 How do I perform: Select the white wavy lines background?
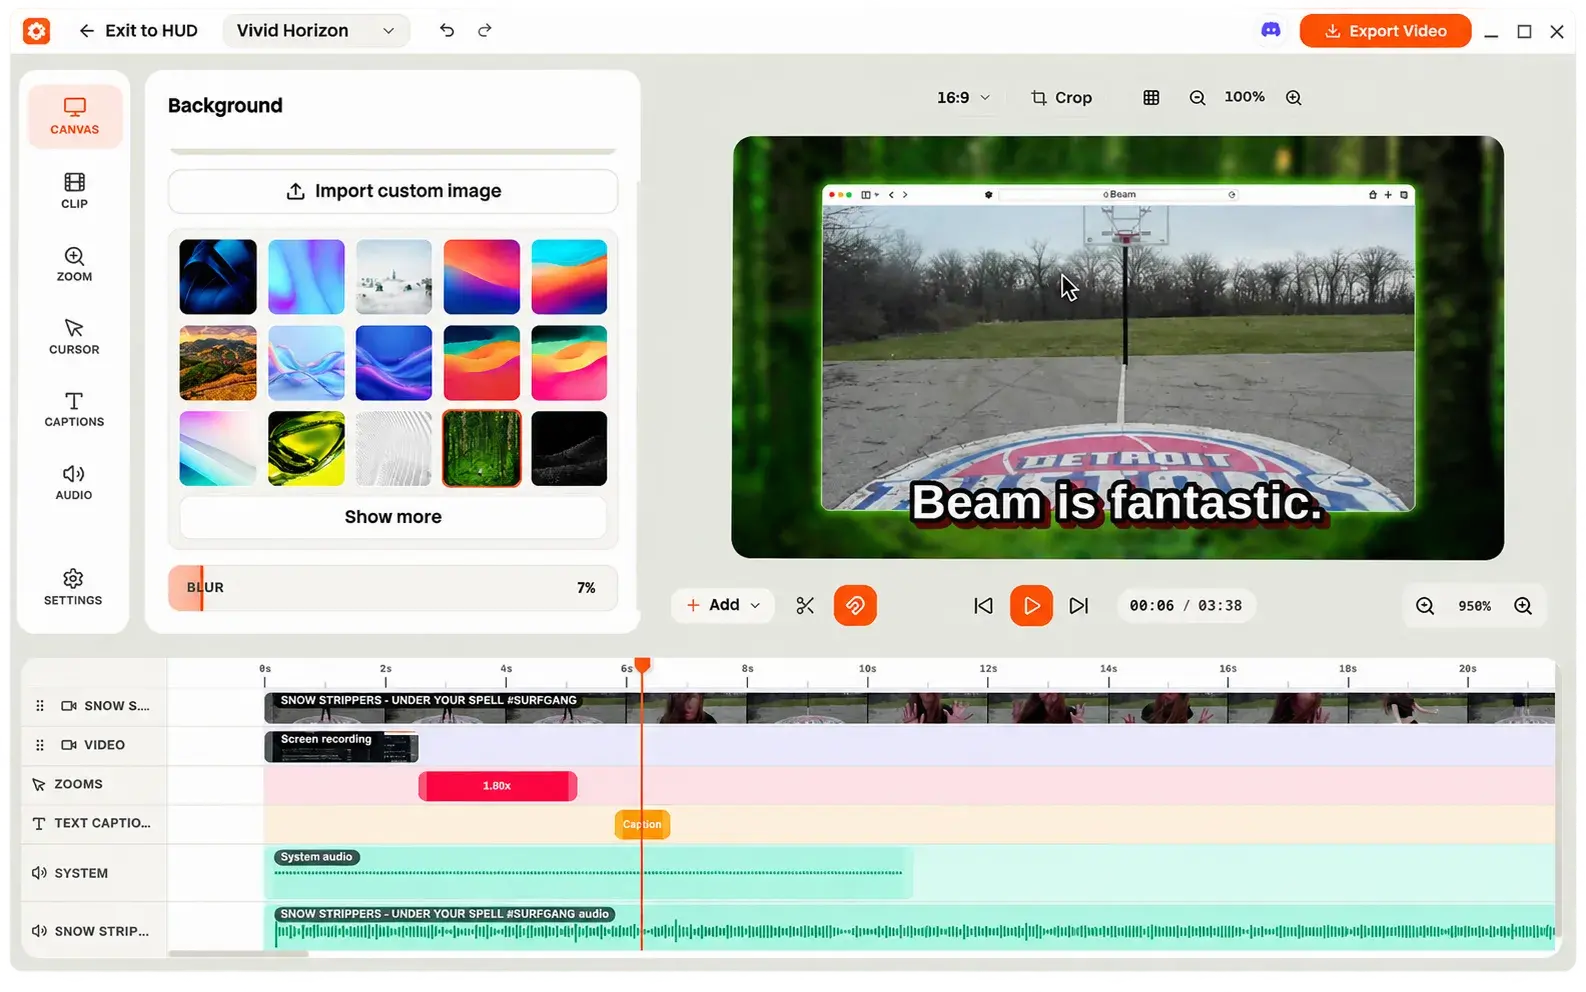click(394, 449)
